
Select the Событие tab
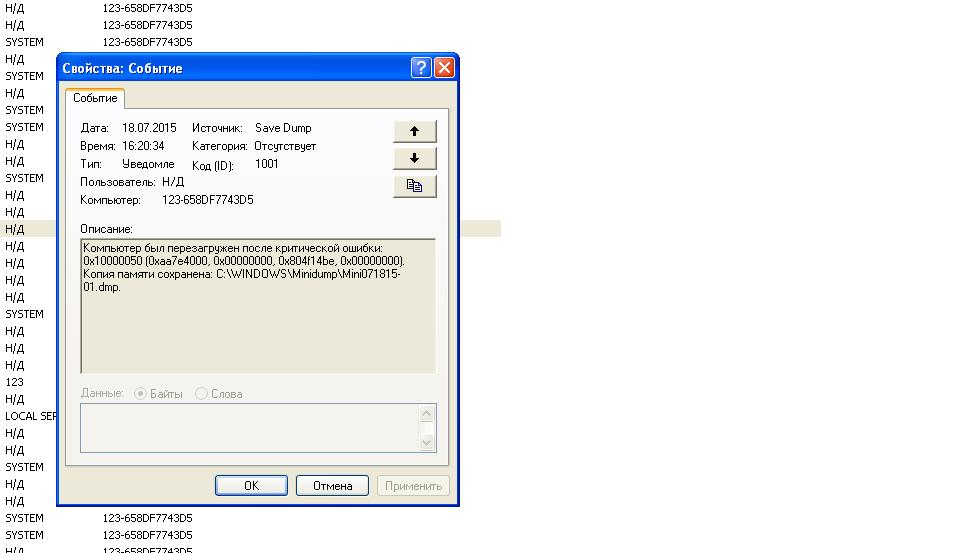pos(95,98)
